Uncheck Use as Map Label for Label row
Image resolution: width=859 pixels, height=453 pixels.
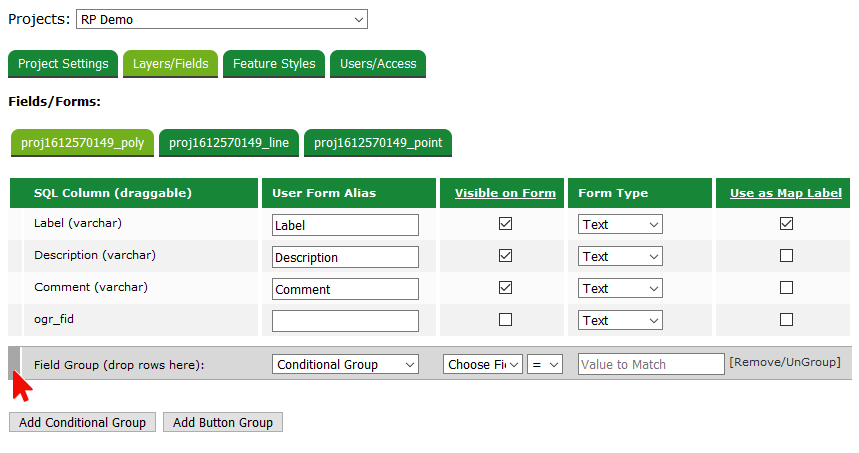[786, 224]
